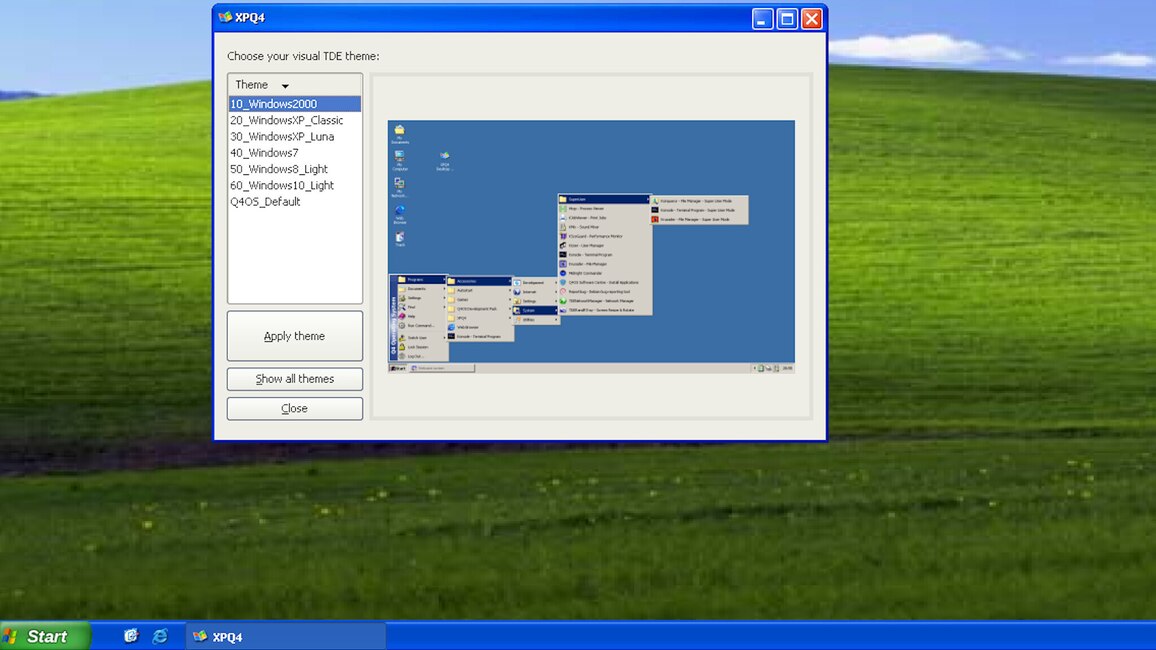This screenshot has width=1156, height=650.
Task: Maximize the XPQ4 window
Action: tap(787, 18)
